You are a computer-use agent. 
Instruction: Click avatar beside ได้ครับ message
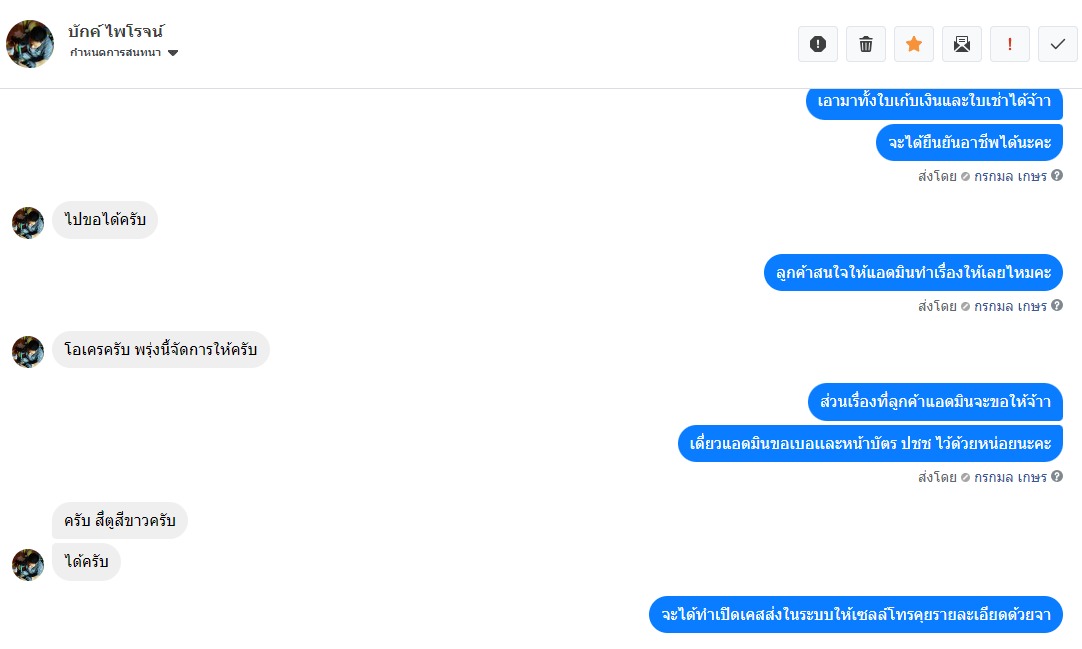pos(28,565)
